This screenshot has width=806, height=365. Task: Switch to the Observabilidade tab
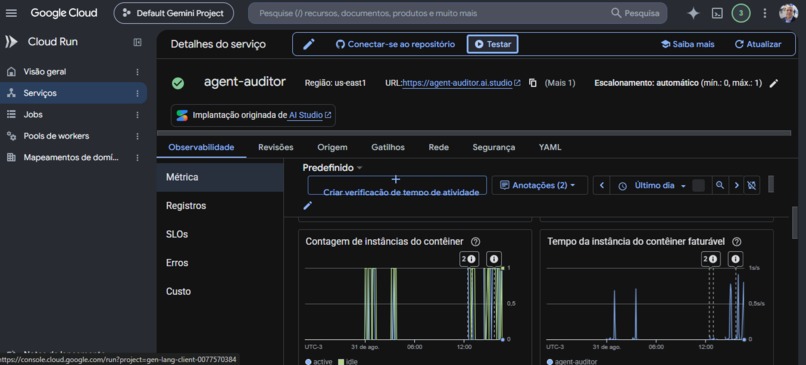pyautogui.click(x=202, y=147)
